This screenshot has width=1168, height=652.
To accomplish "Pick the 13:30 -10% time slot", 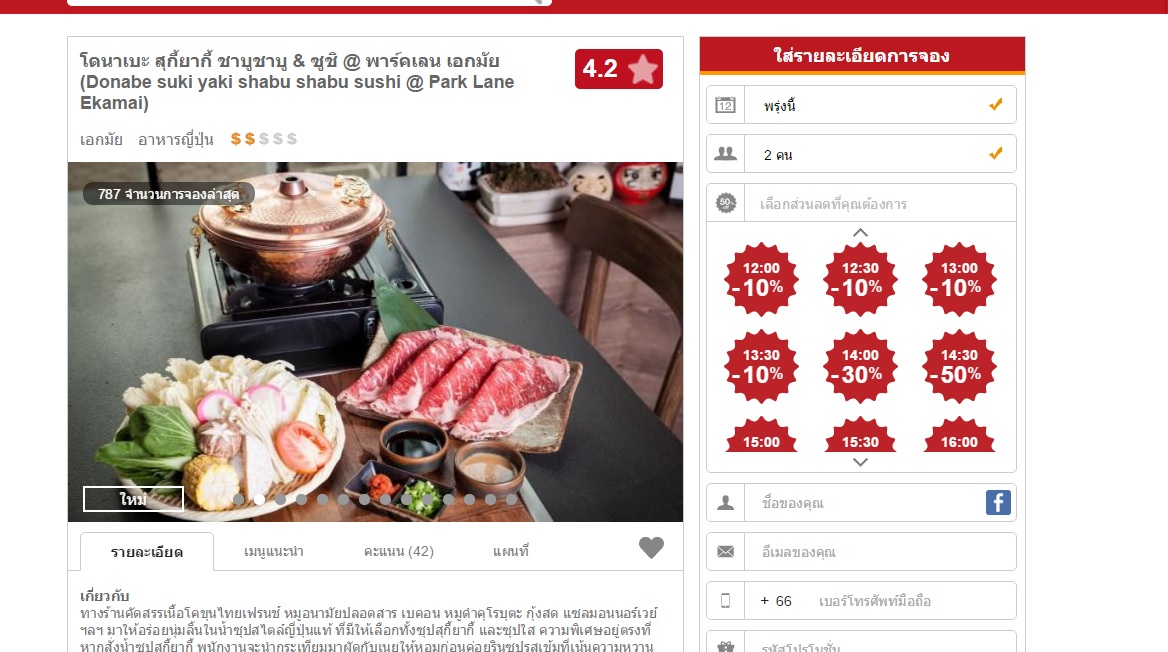I will pyautogui.click(x=761, y=366).
